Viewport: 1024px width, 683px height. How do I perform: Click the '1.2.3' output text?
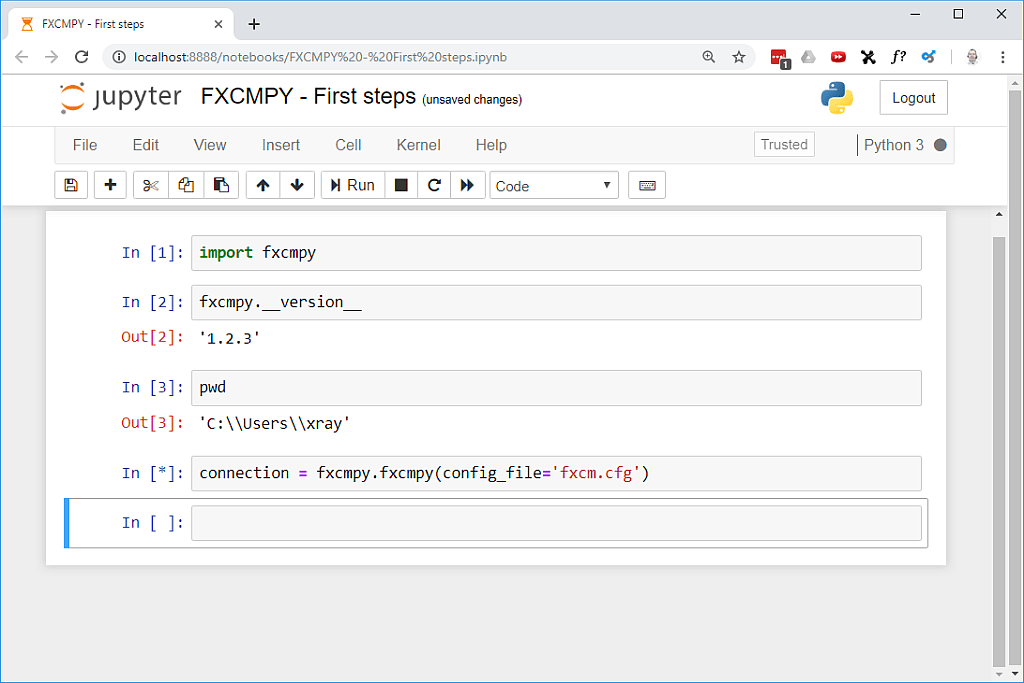230,338
